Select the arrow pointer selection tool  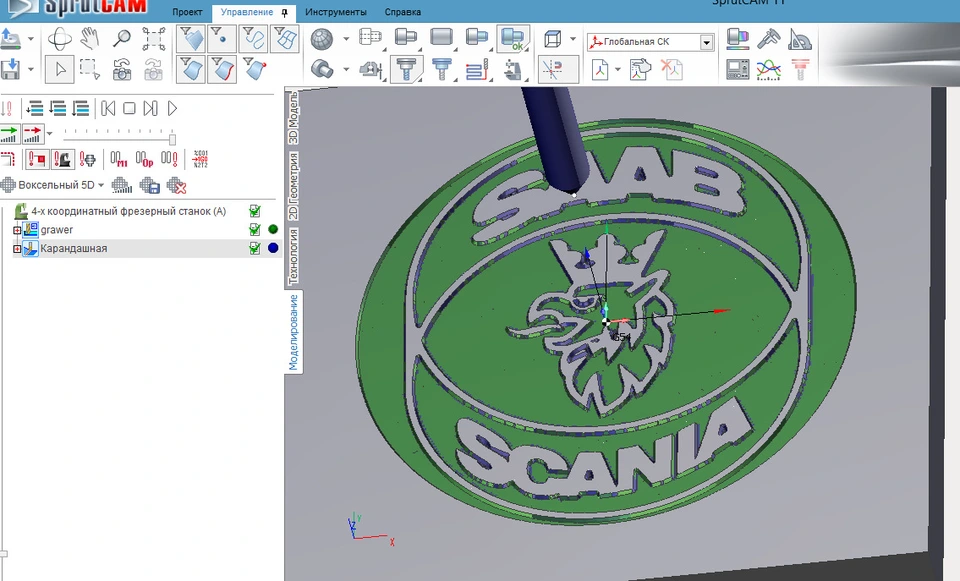(x=60, y=69)
